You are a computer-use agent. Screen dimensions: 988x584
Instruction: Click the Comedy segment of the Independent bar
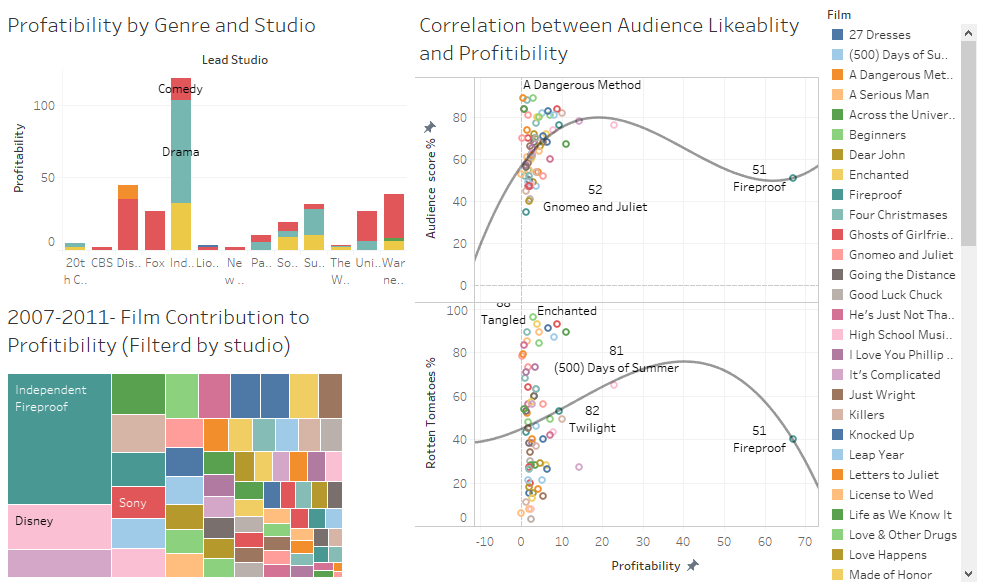click(181, 87)
